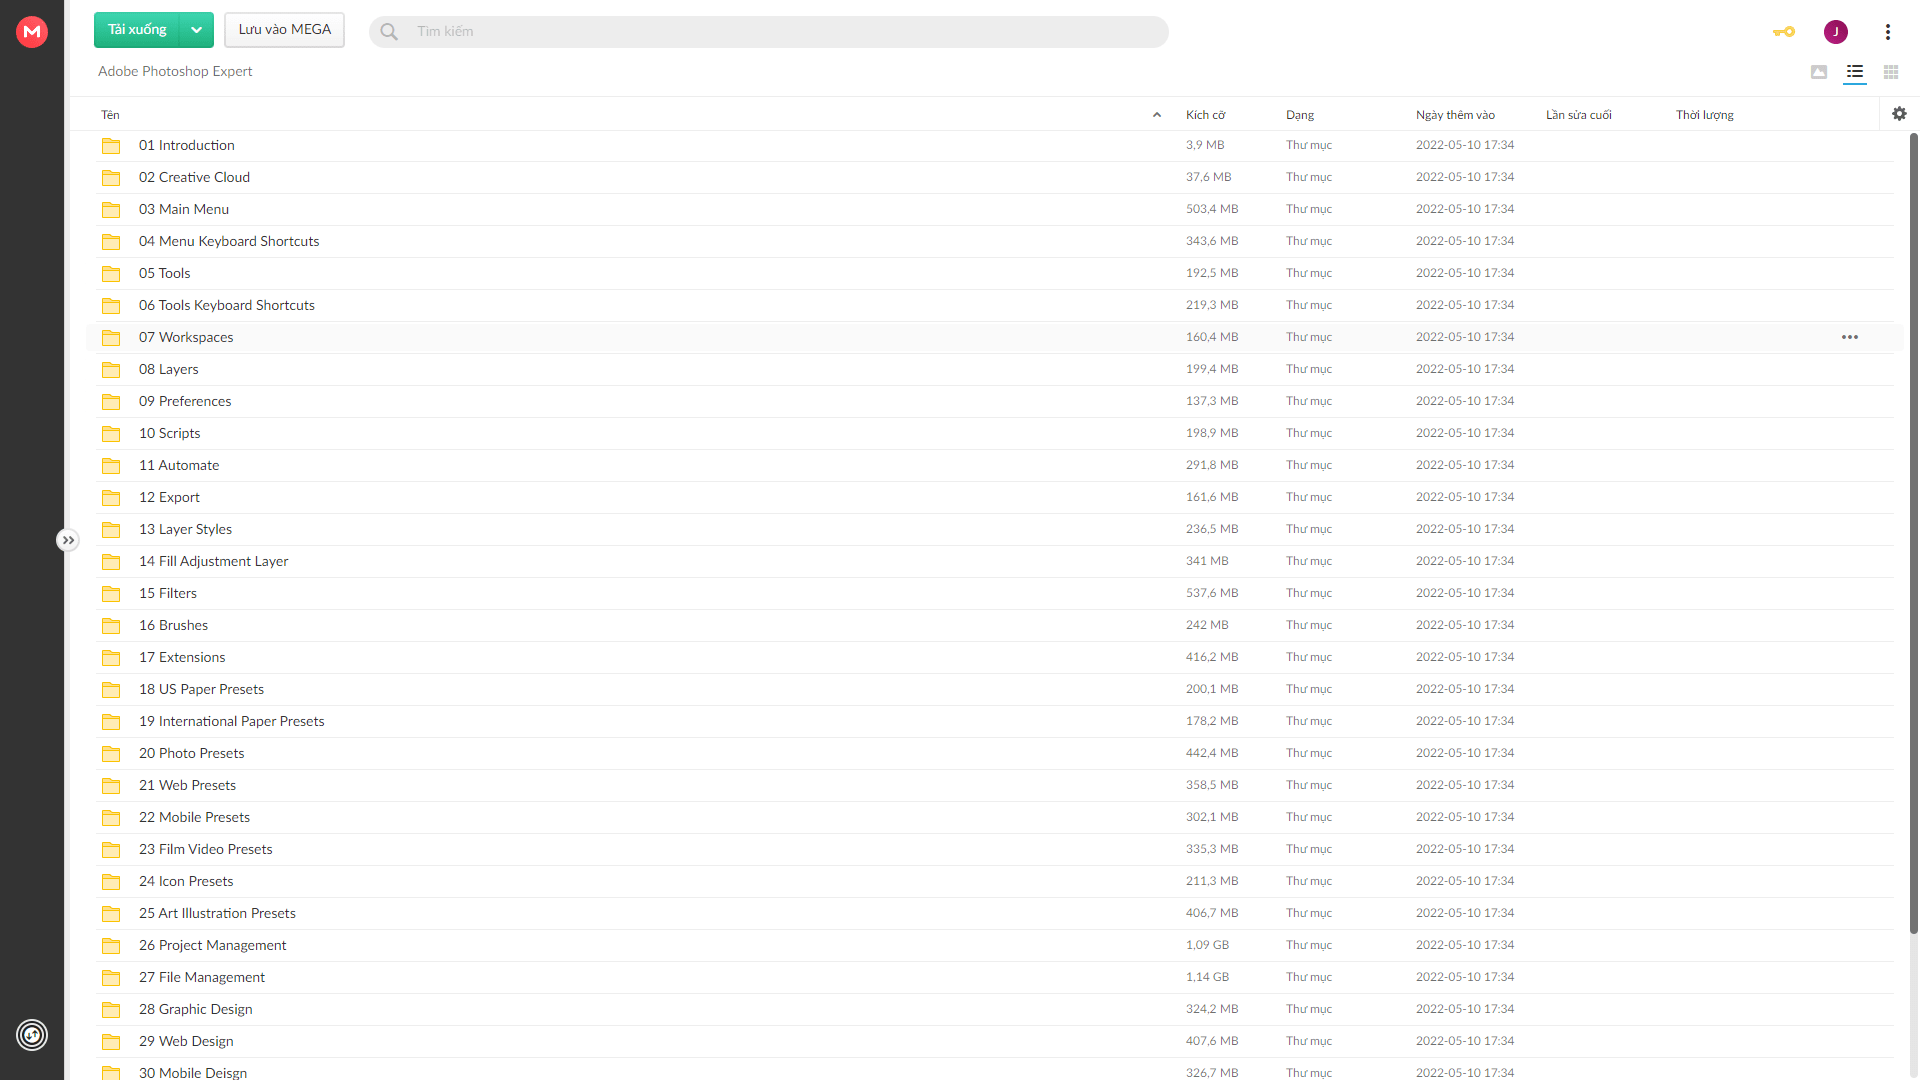
Task: Click the list view icon
Action: (1854, 71)
